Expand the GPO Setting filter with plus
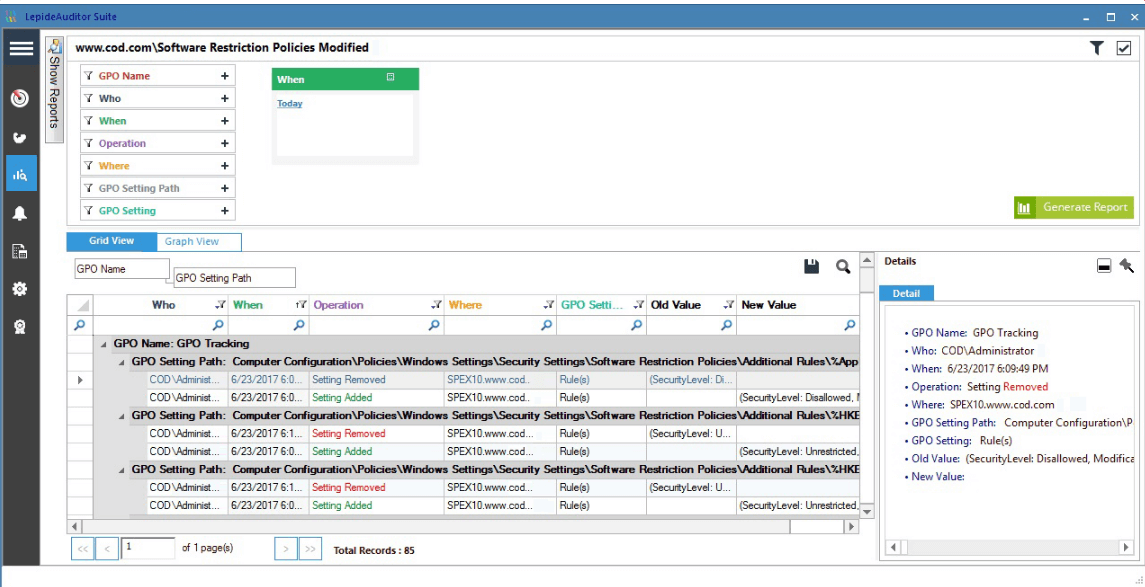This screenshot has width=1145, height=587. pyautogui.click(x=225, y=211)
